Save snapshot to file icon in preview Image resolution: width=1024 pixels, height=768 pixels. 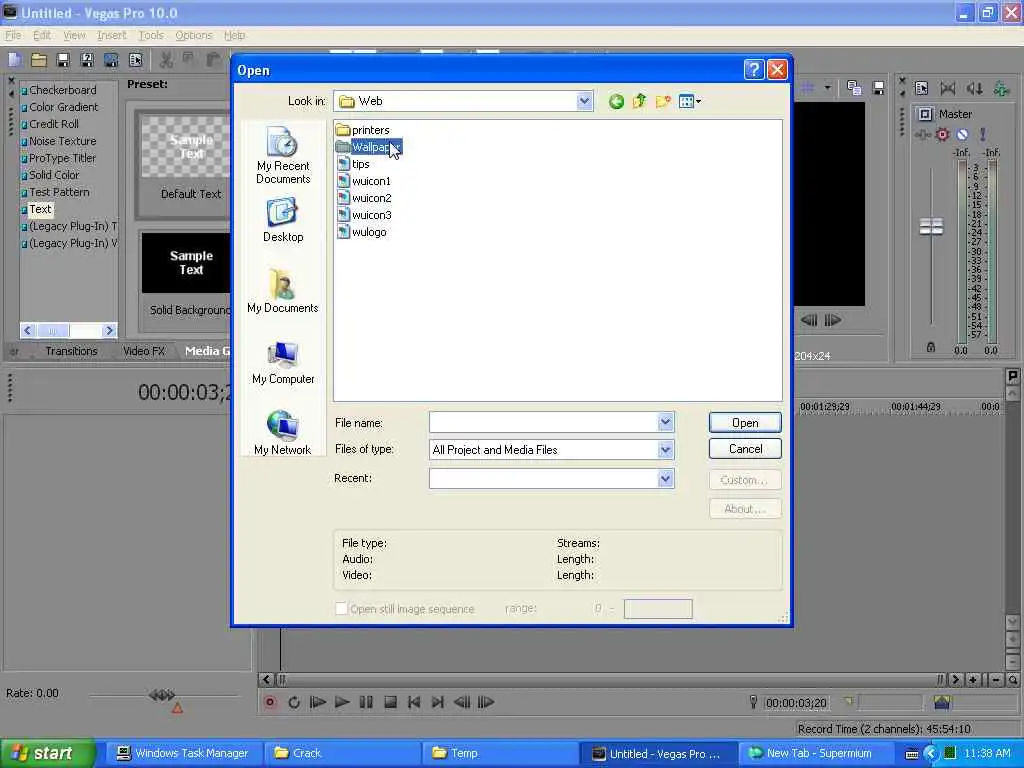pyautogui.click(x=878, y=88)
